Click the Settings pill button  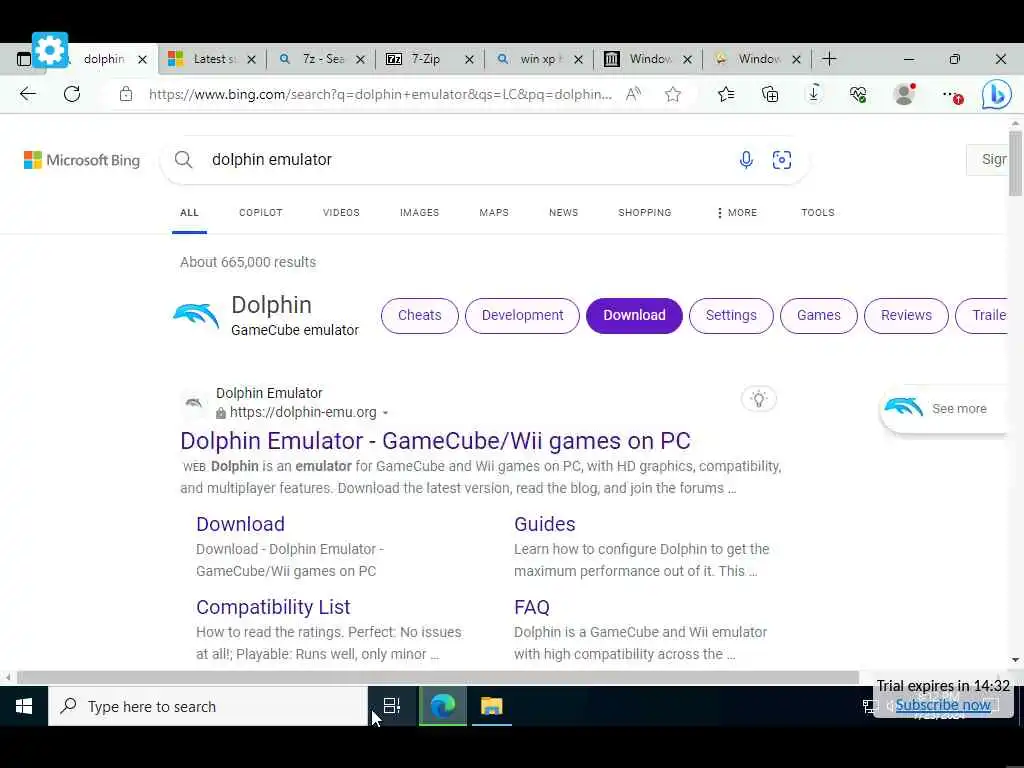tap(731, 315)
